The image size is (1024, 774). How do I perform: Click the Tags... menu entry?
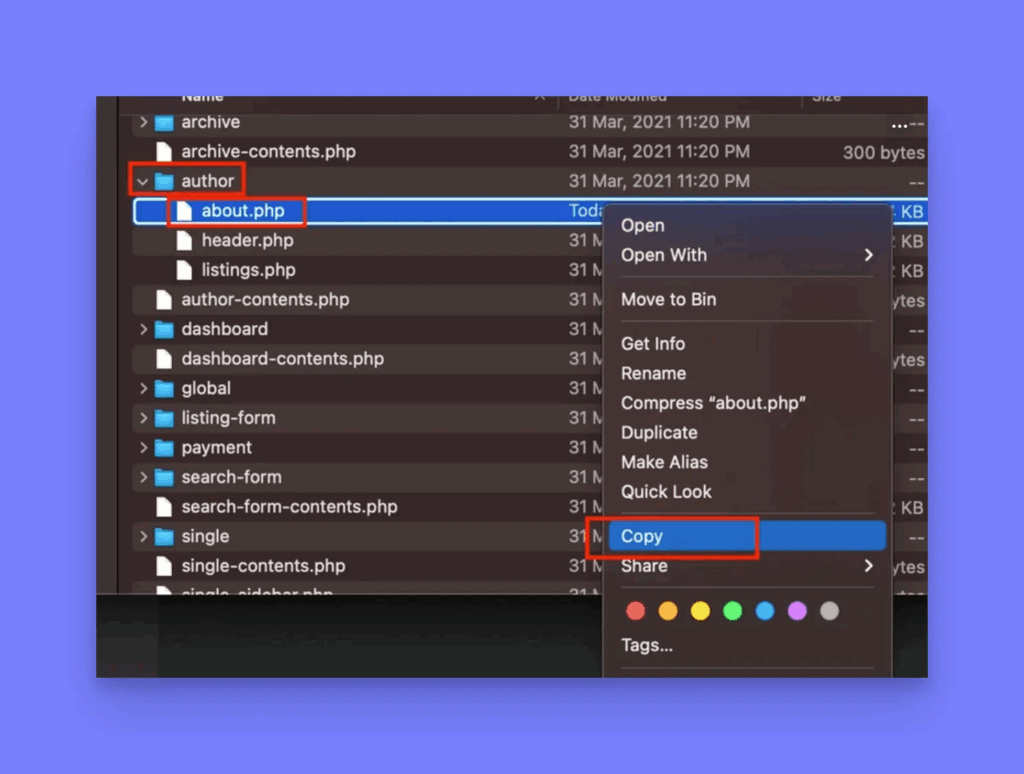(646, 645)
